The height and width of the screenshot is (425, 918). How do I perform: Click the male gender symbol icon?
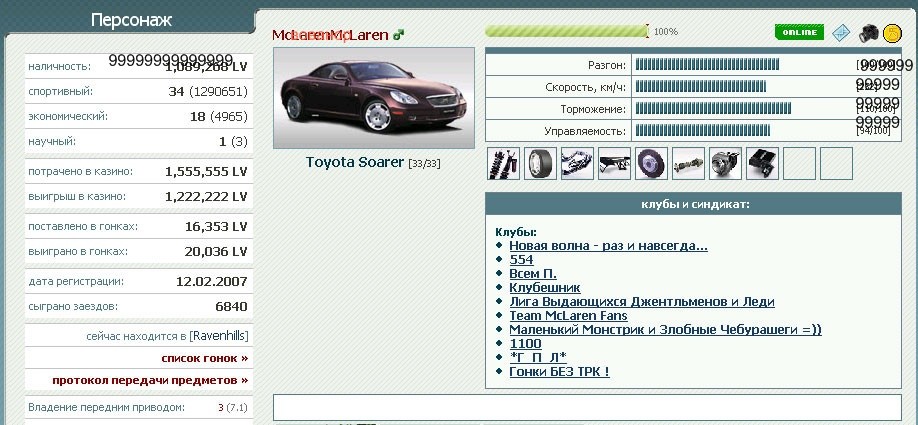point(399,35)
